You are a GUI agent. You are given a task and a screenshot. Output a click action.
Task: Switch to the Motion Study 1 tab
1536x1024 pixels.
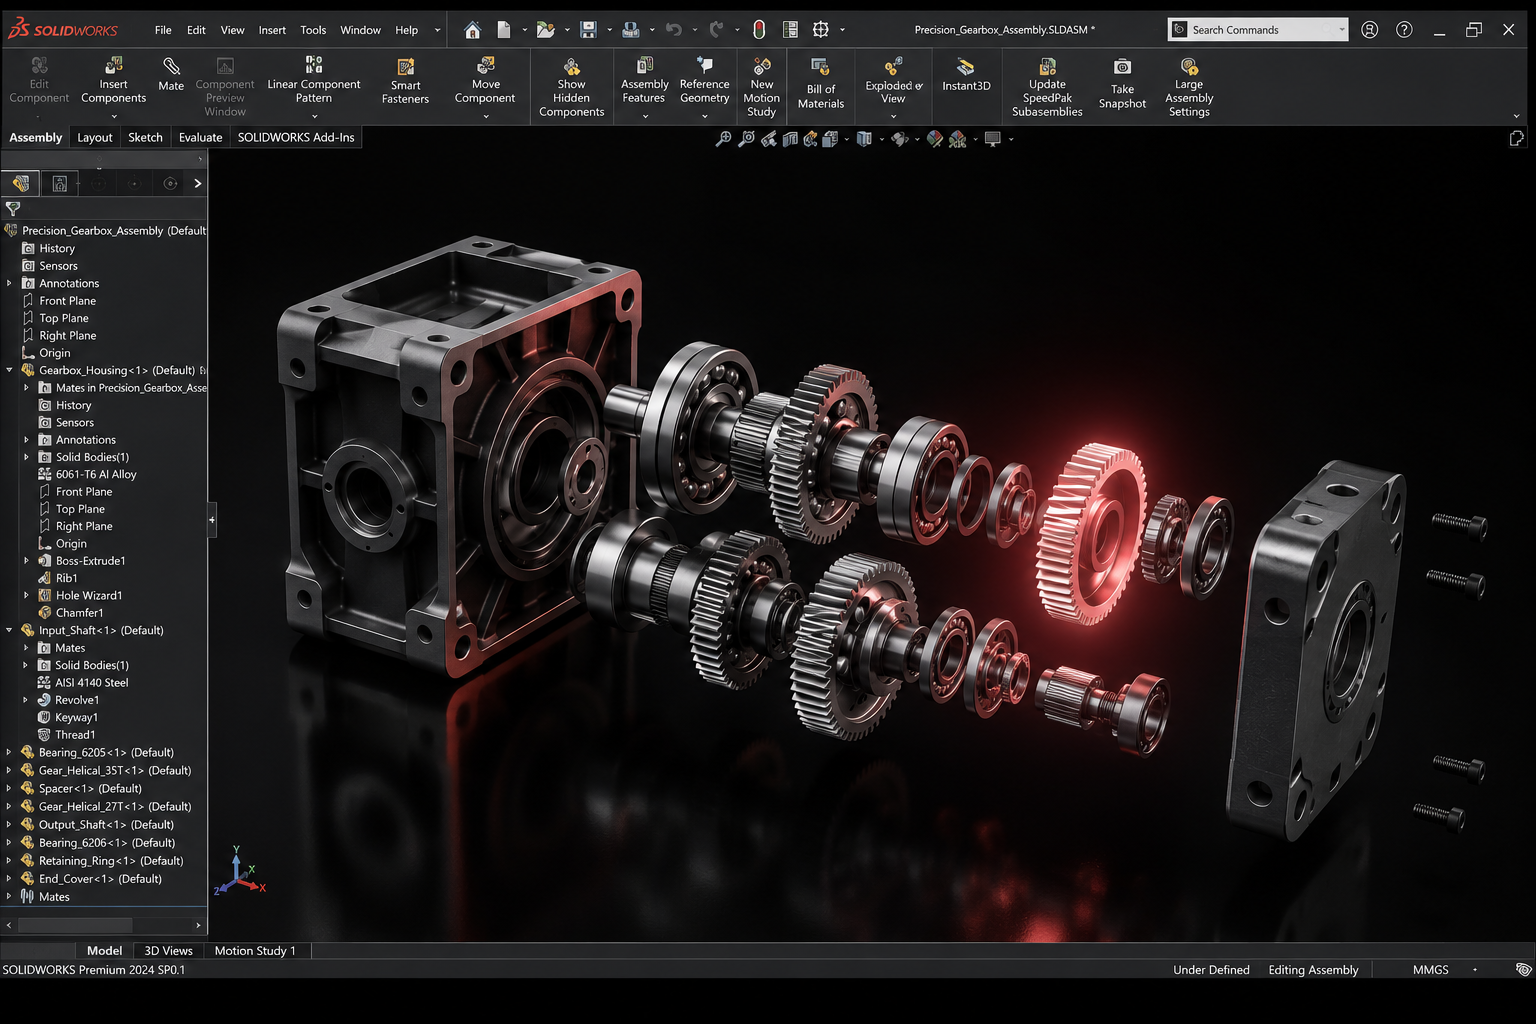click(255, 951)
